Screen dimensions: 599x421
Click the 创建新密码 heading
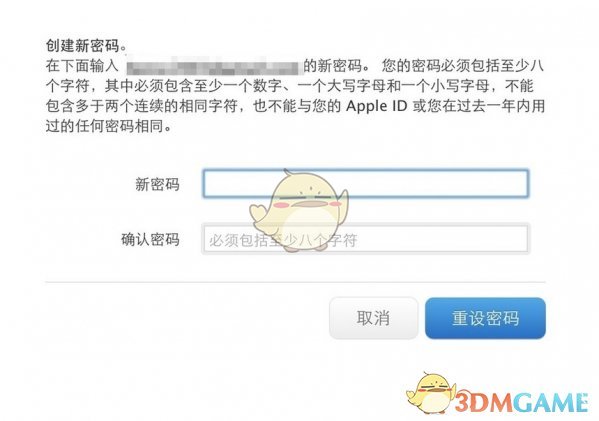pyautogui.click(x=86, y=46)
